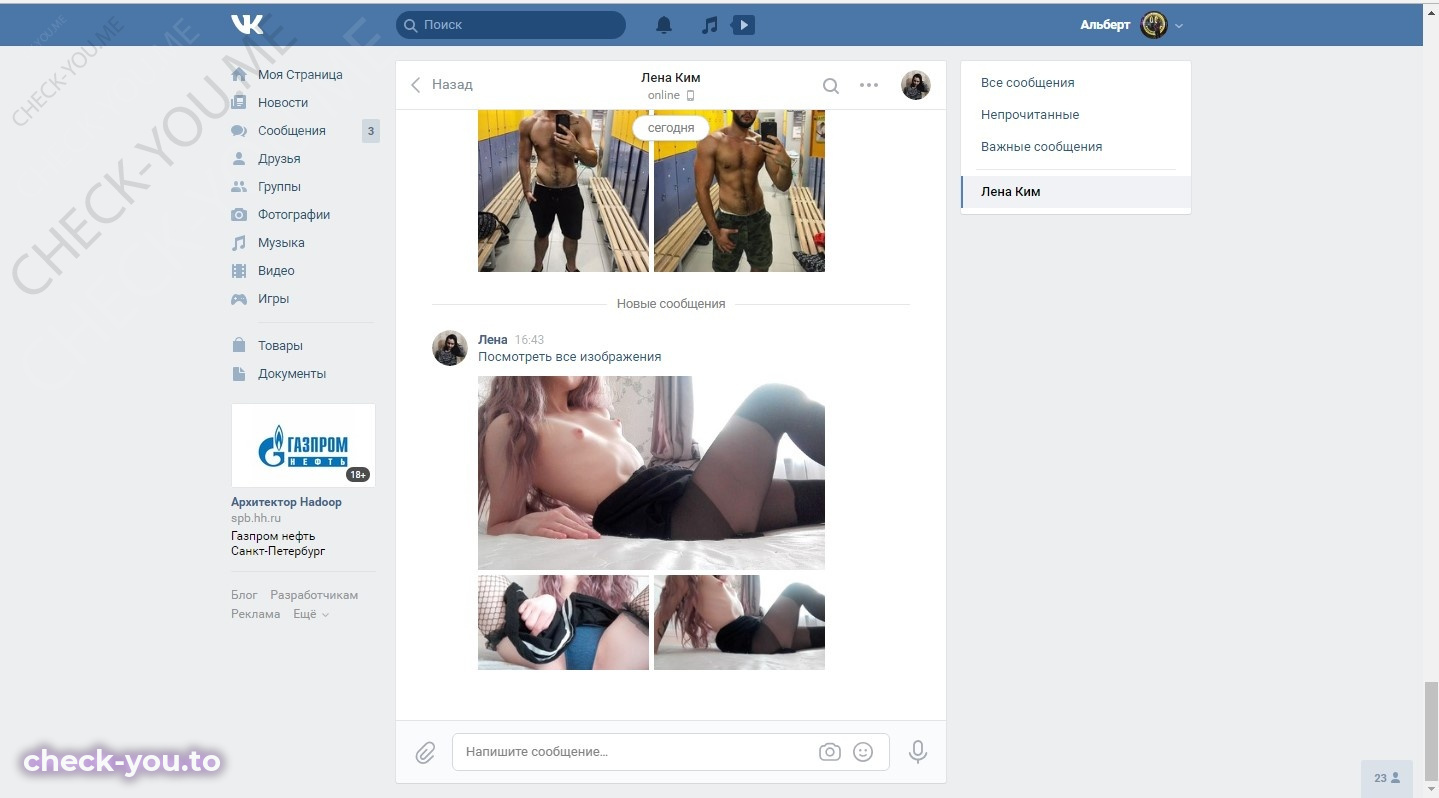This screenshot has width=1439, height=798.
Task: Click the file icon beside Документы
Action: click(239, 374)
